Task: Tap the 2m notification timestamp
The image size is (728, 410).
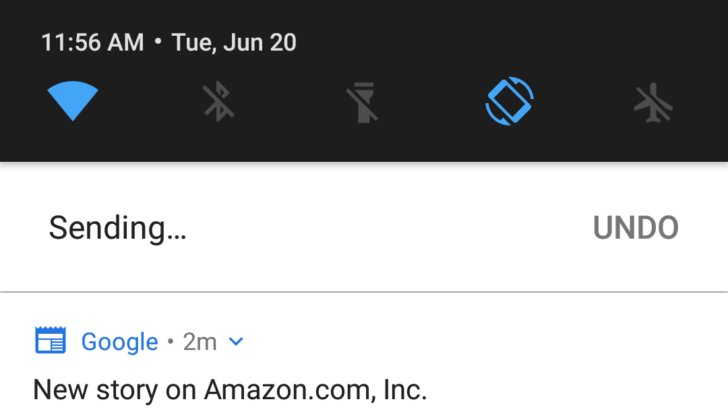Action: click(x=200, y=342)
